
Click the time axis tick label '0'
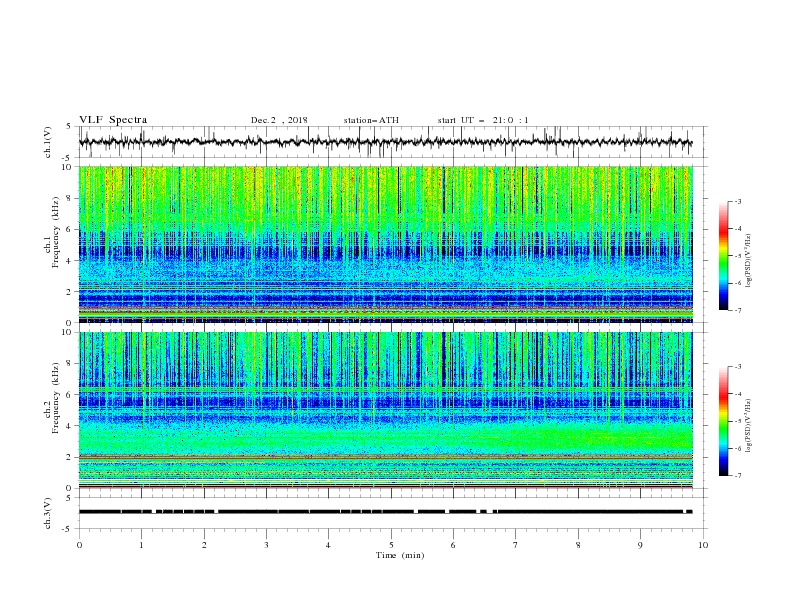[x=79, y=545]
